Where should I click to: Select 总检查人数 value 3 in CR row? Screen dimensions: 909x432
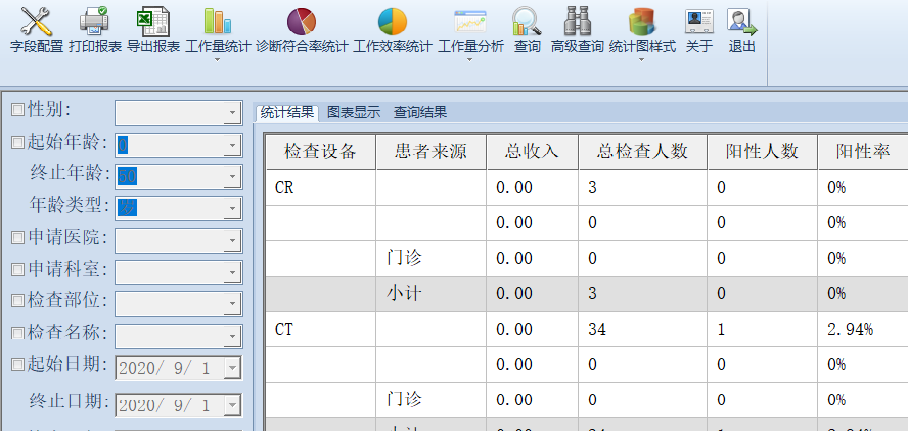click(643, 188)
